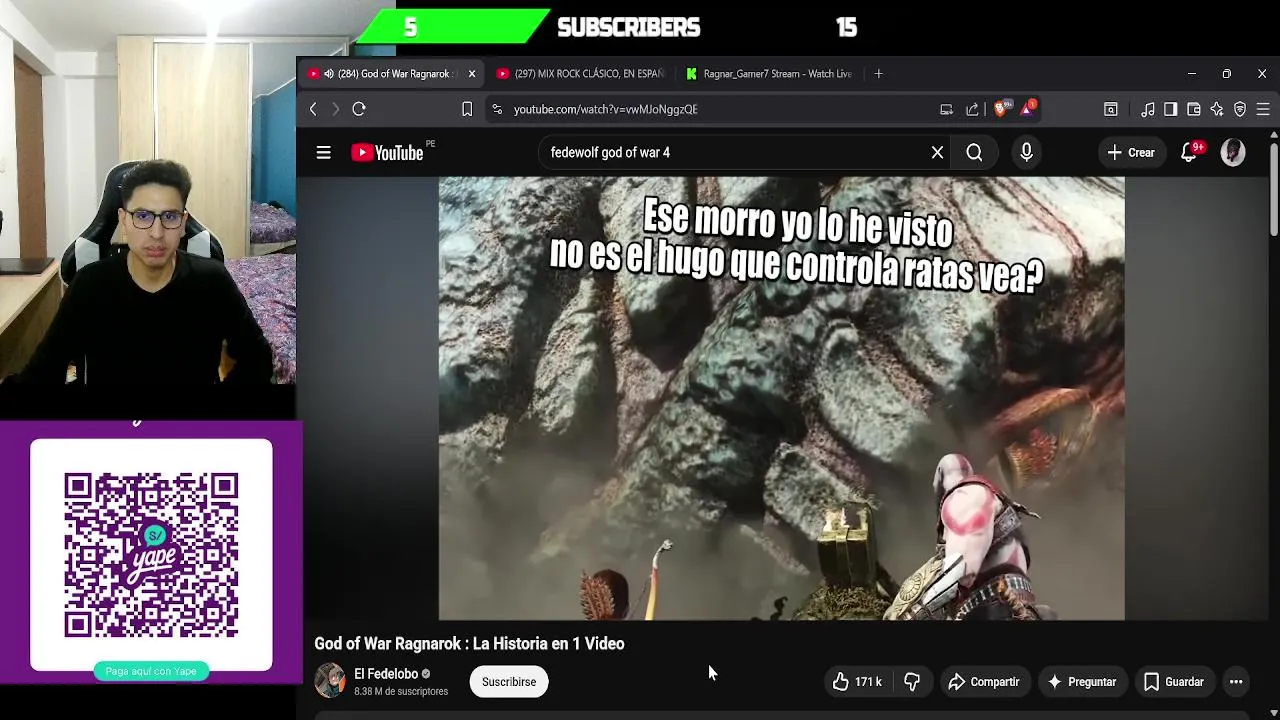This screenshot has width=1280, height=720.
Task: Dislike the video with thumbs-down
Action: click(x=912, y=682)
